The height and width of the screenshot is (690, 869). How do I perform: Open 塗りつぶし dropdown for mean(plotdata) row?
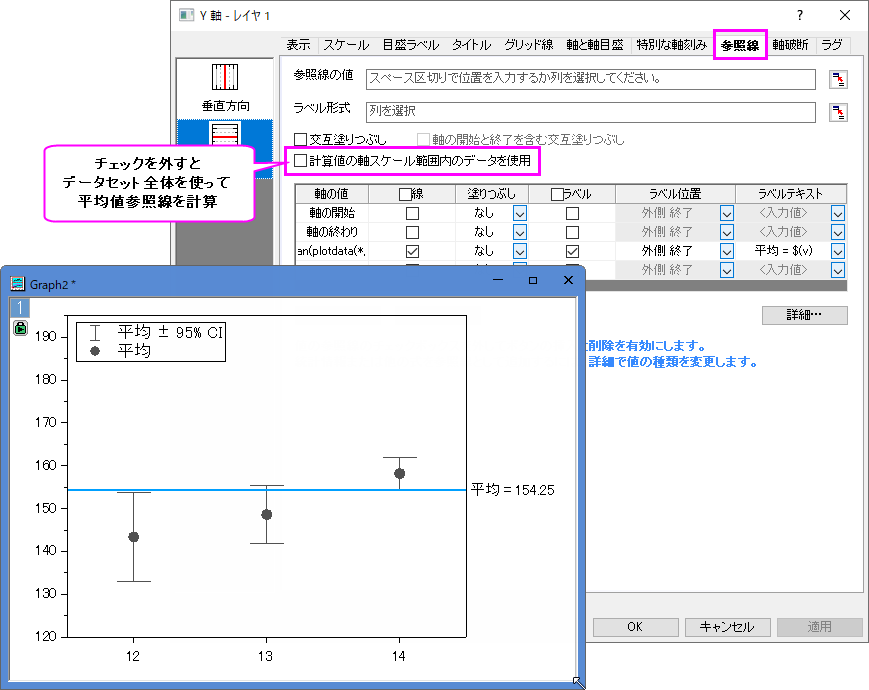point(519,251)
